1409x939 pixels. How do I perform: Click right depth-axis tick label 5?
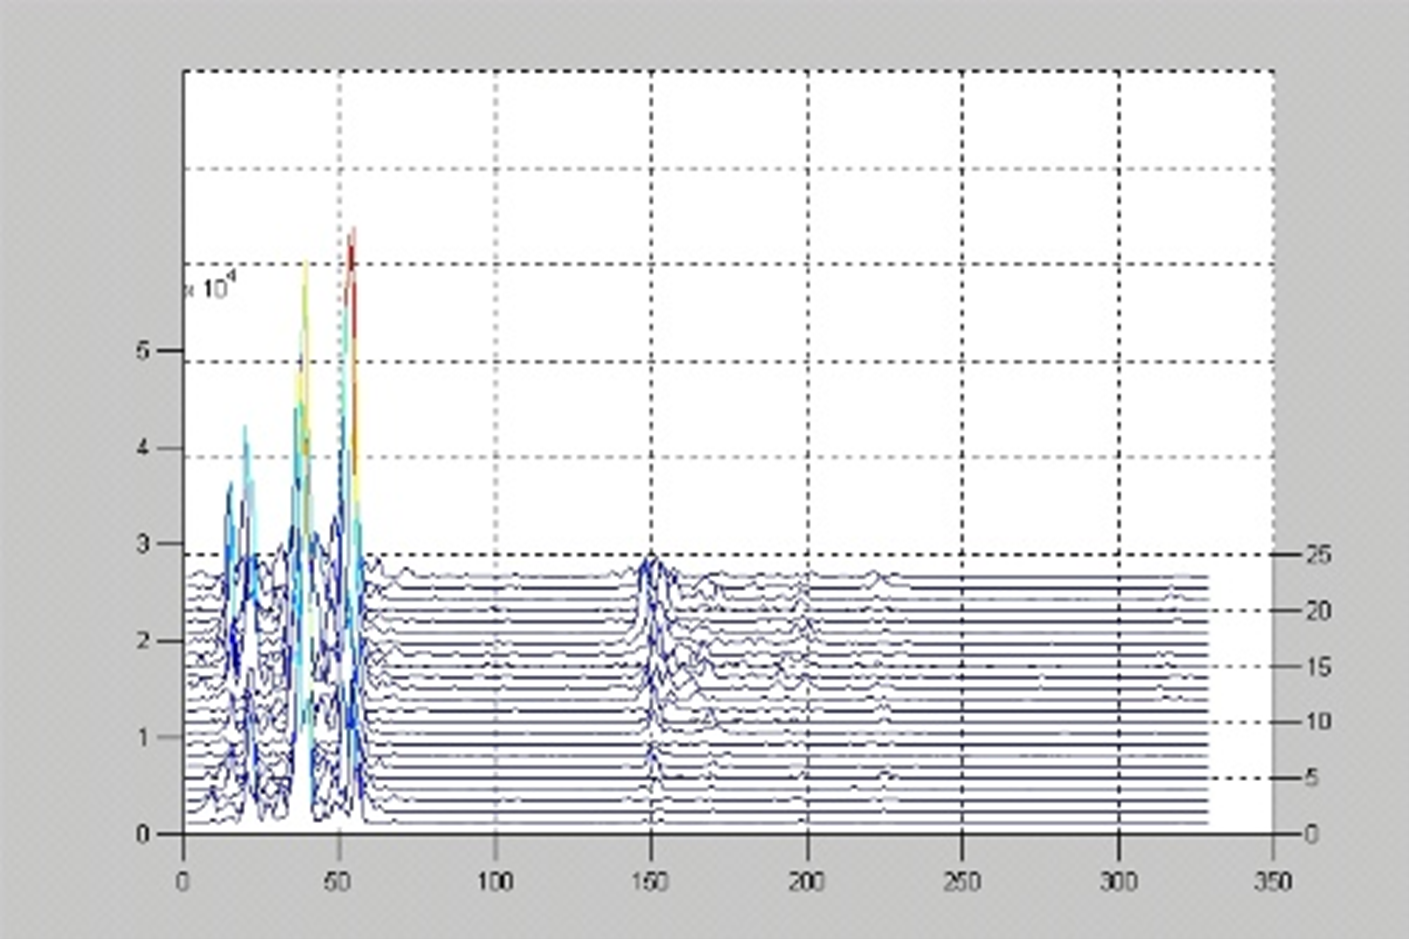1311,777
